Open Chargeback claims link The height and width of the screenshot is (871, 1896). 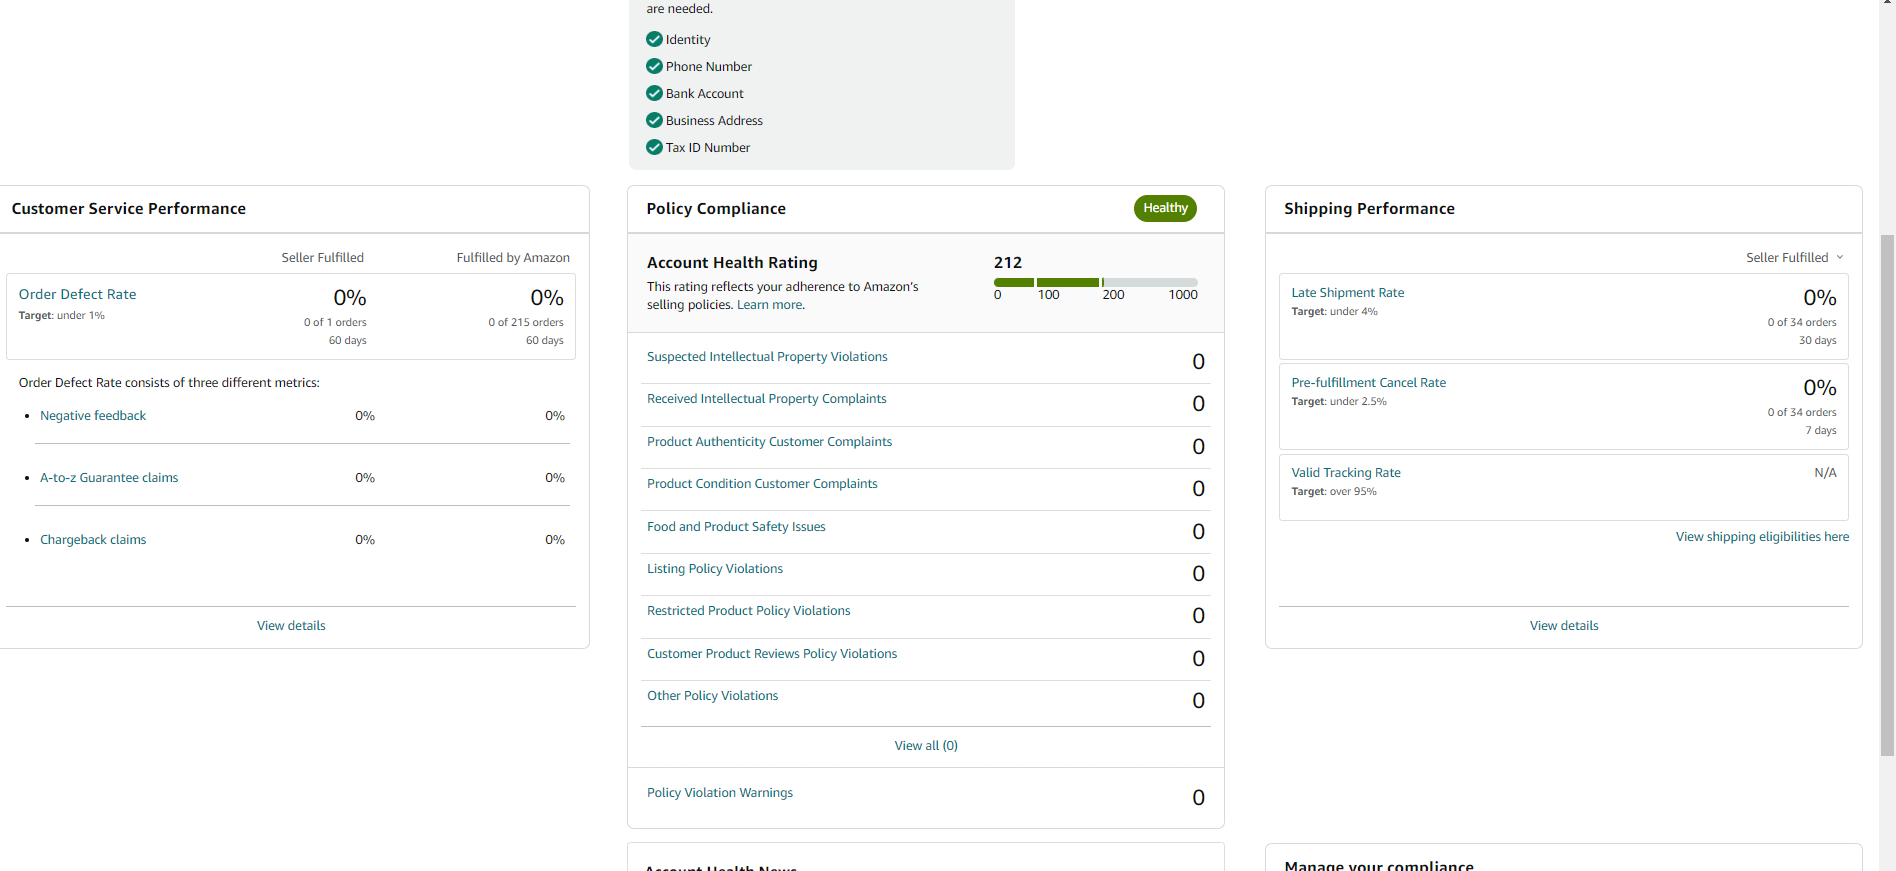[x=93, y=539]
